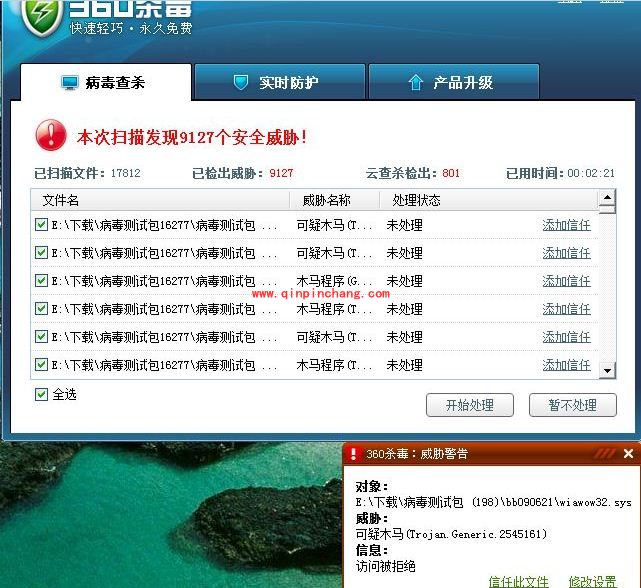Uncheck the first 可疑木马 row checkbox
This screenshot has width=641, height=588.
(x=41, y=224)
